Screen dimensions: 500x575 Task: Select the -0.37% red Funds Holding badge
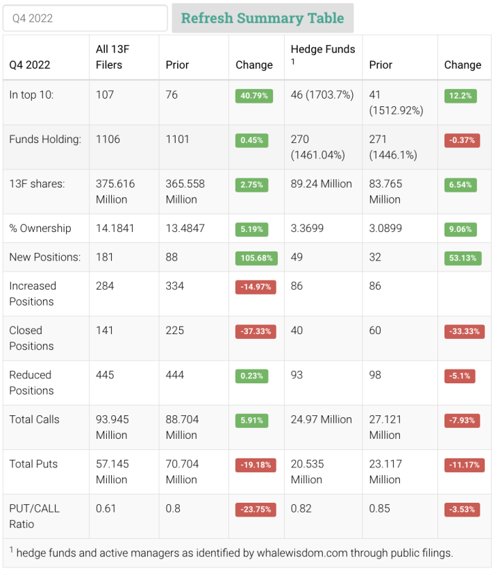(462, 140)
